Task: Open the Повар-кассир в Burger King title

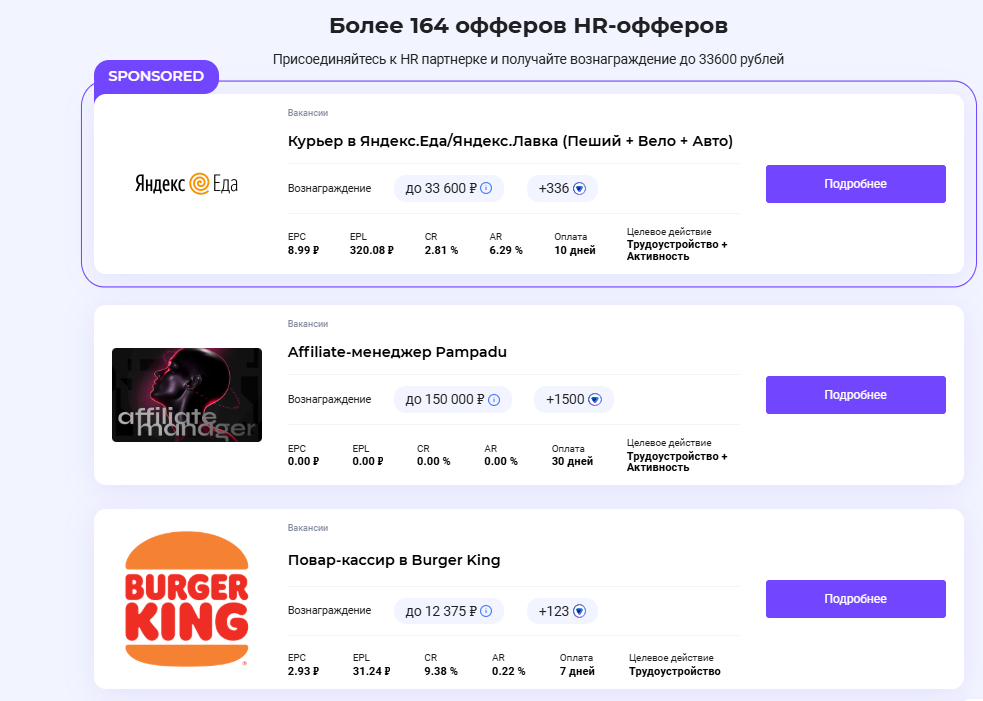Action: [394, 560]
